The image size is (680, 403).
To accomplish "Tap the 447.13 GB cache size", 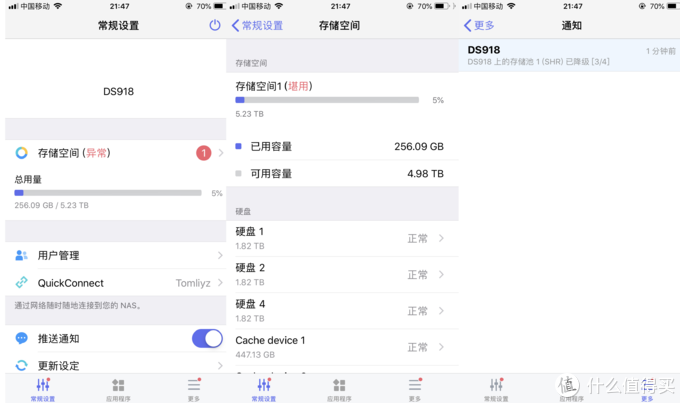I will [255, 355].
